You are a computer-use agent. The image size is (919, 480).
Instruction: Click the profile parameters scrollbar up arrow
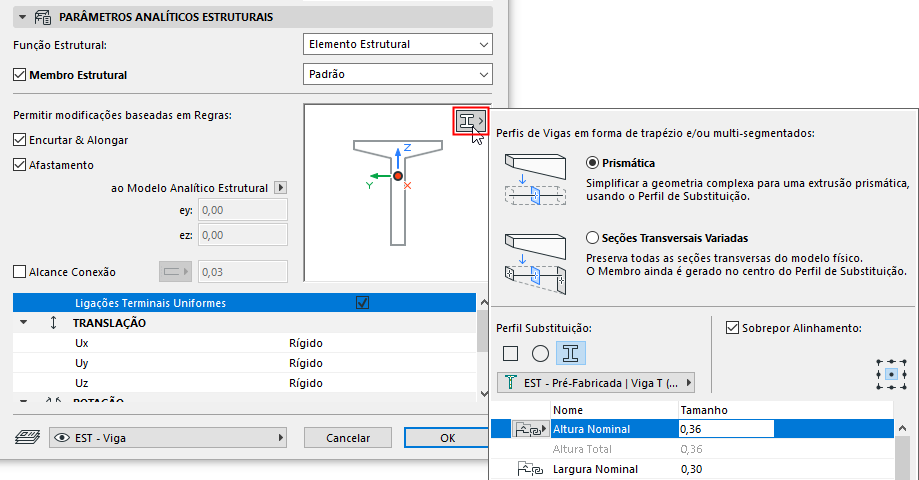902,428
